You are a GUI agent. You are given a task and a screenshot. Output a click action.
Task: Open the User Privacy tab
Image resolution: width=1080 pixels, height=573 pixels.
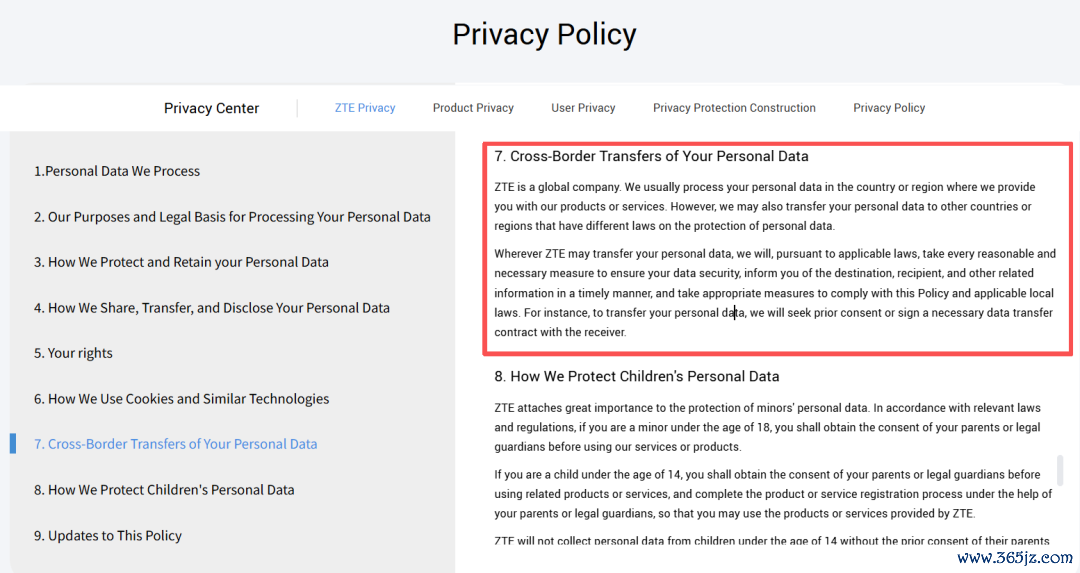pyautogui.click(x=583, y=107)
